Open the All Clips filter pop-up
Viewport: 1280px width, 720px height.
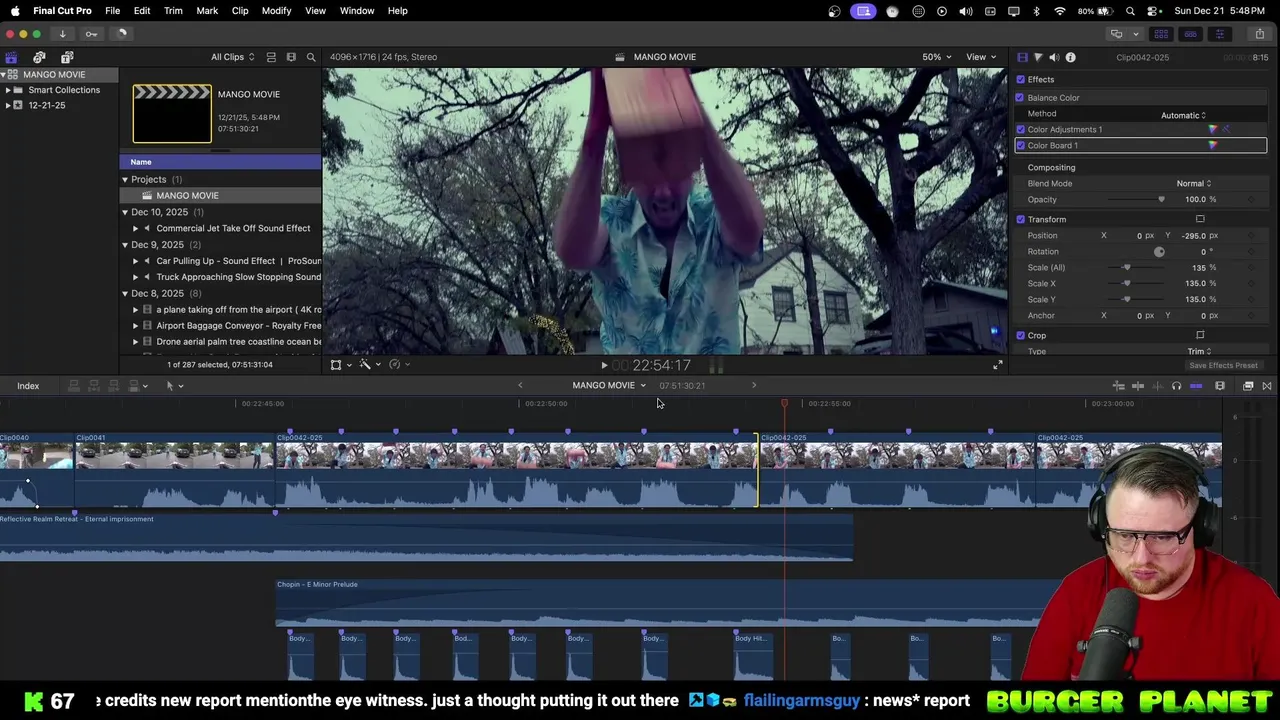coord(232,57)
